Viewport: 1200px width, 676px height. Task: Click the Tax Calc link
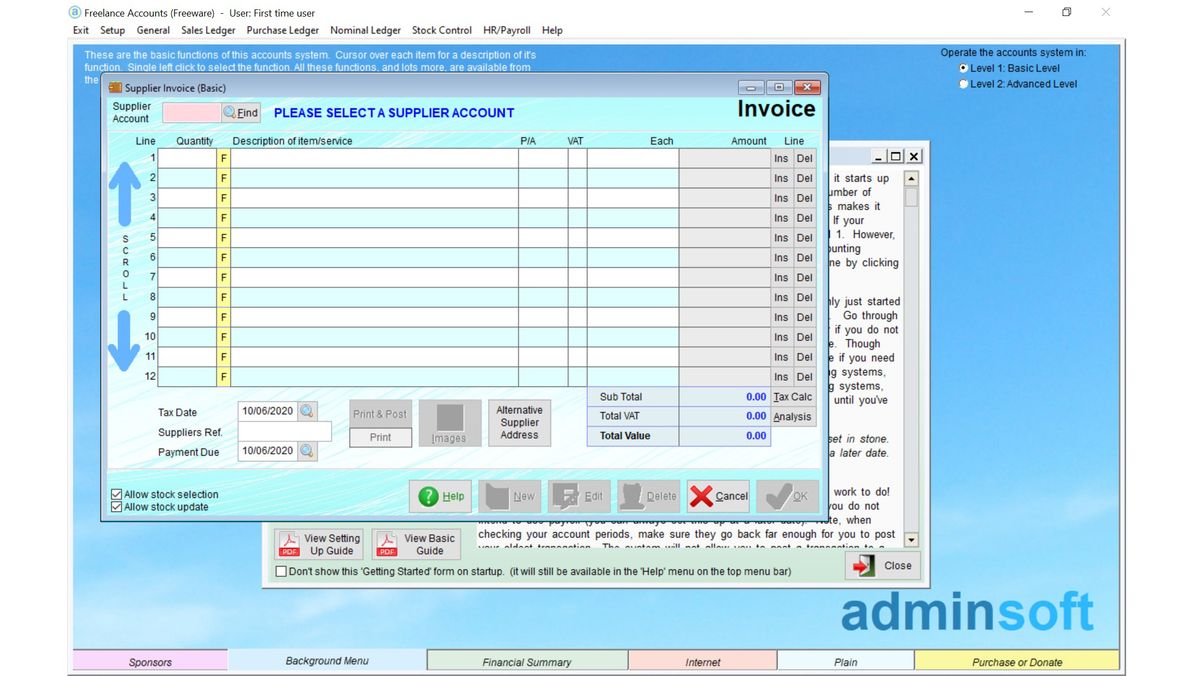[792, 396]
